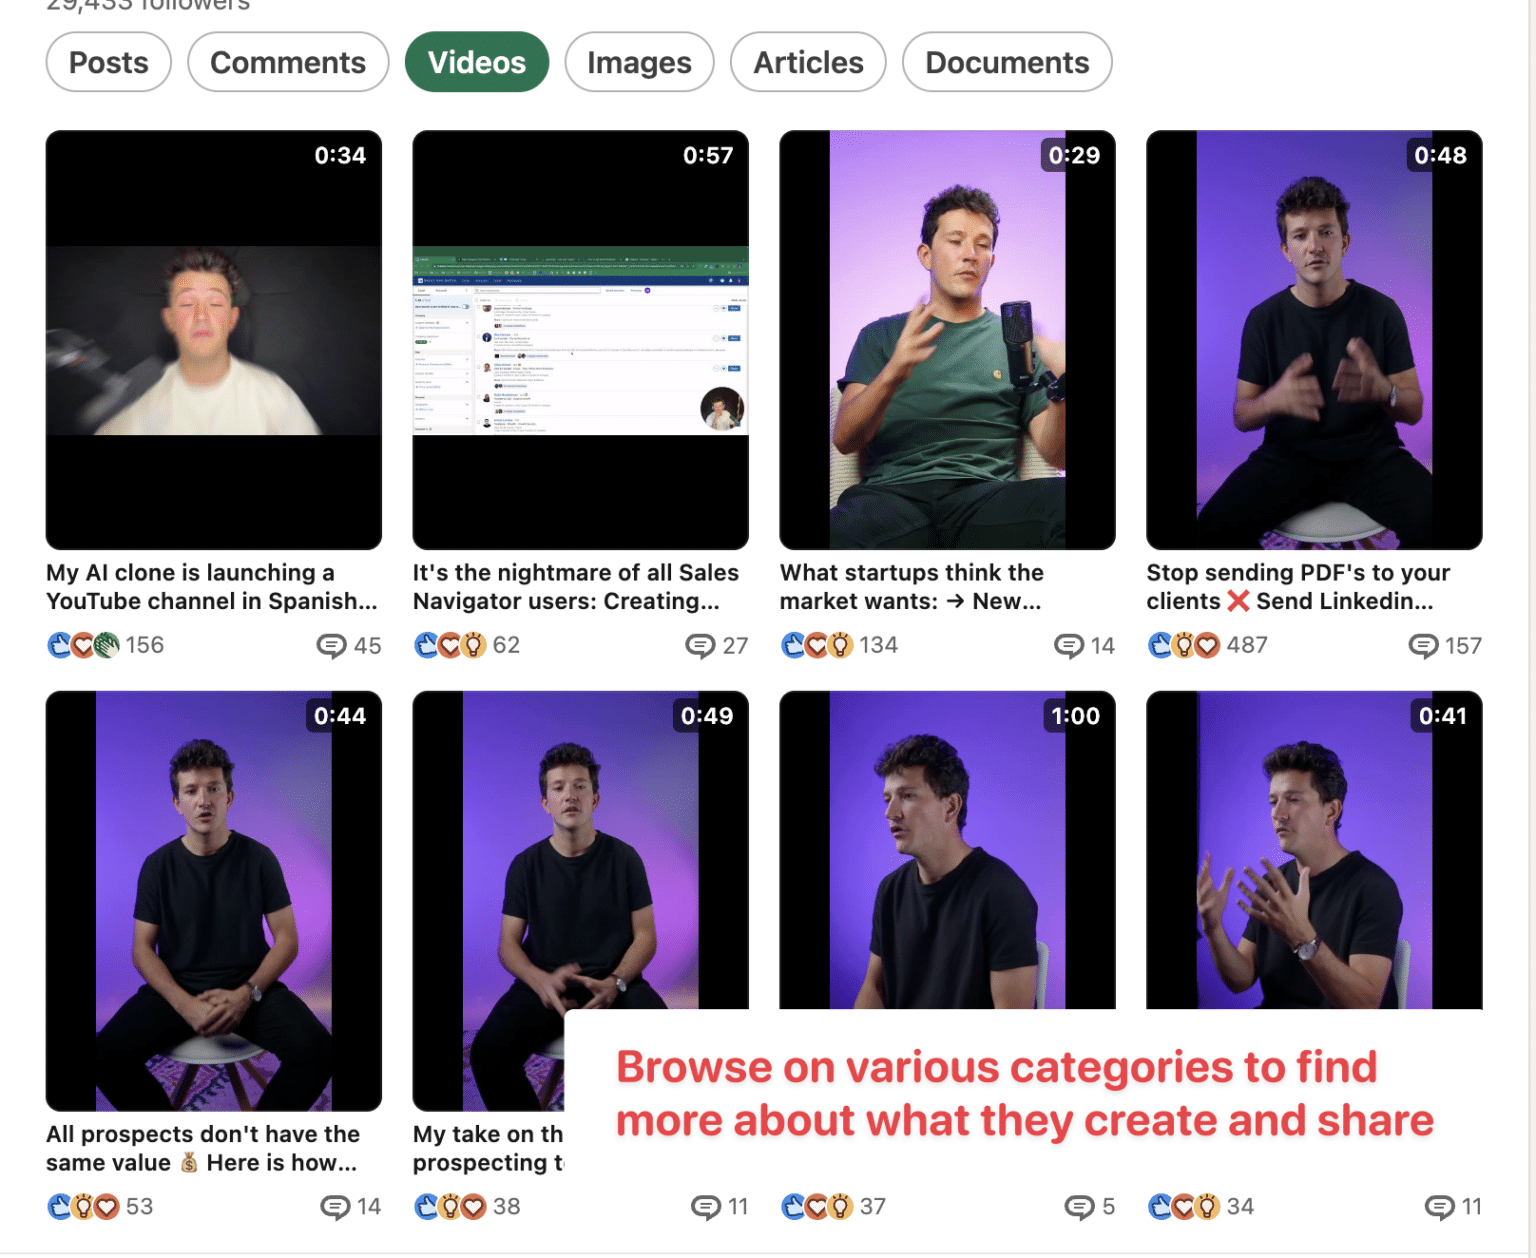The height and width of the screenshot is (1258, 1536).
Task: Click comment icon showing 157 comments
Action: click(x=1422, y=646)
